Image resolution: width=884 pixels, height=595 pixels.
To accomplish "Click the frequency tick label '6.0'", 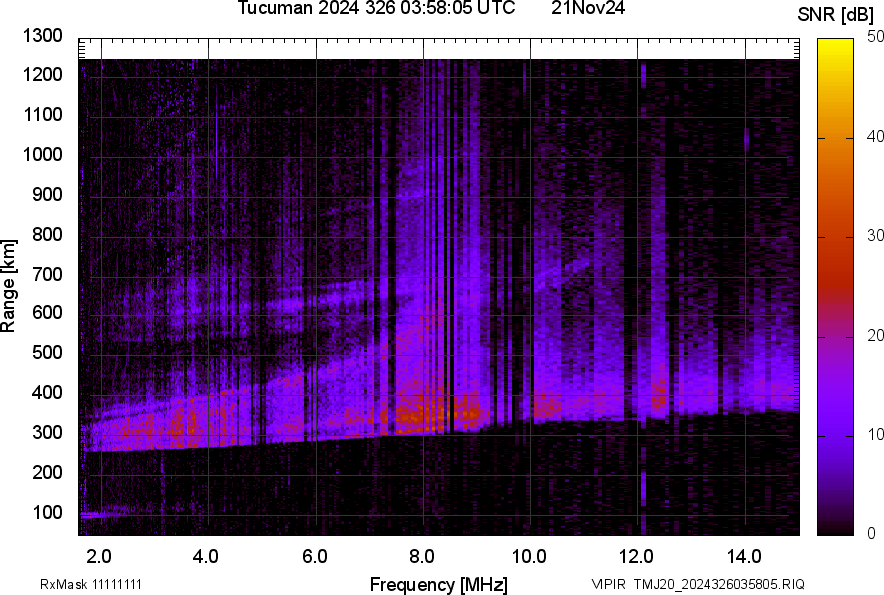I will (x=315, y=557).
